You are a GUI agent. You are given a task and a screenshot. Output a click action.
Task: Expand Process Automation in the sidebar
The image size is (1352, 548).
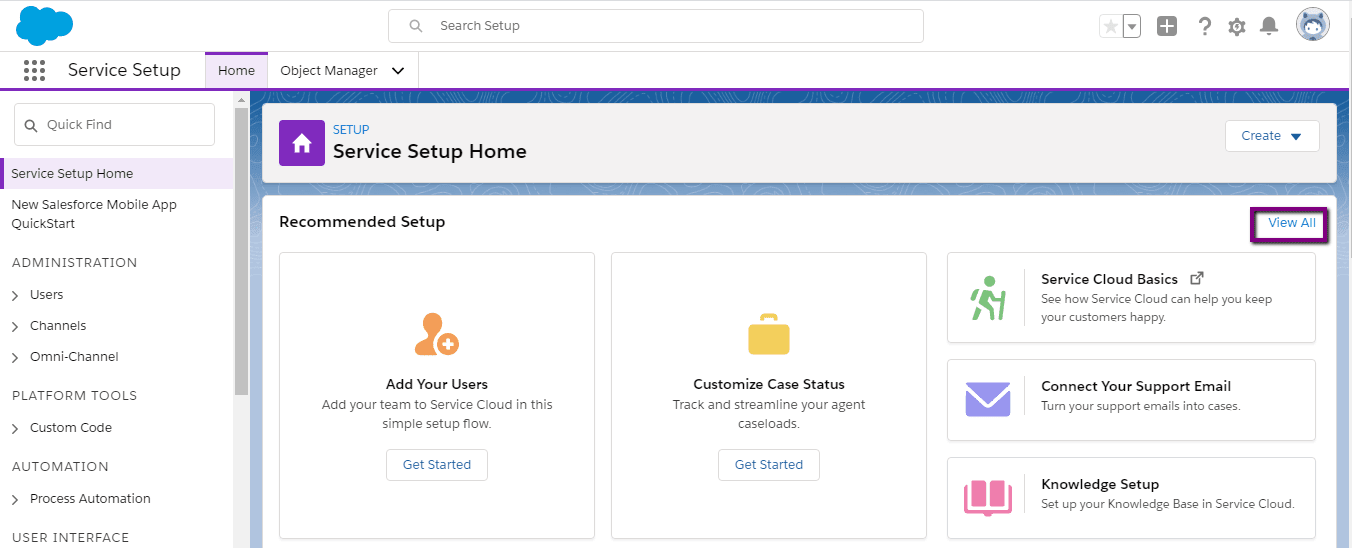15,499
